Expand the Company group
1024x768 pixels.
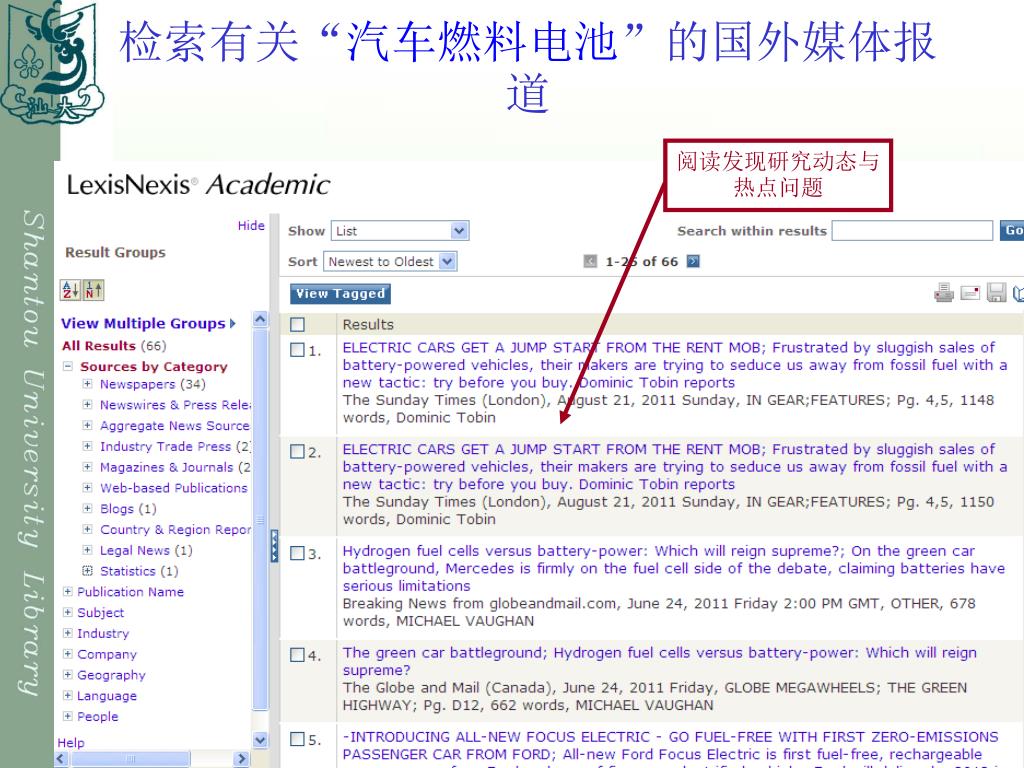pos(67,654)
